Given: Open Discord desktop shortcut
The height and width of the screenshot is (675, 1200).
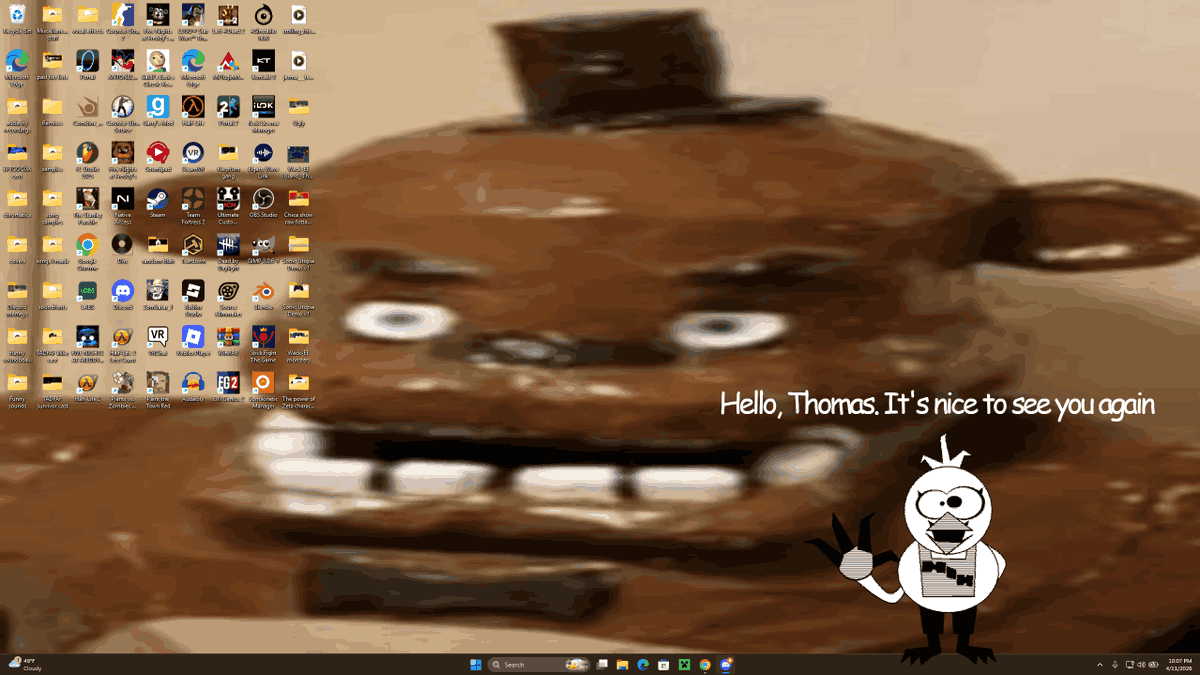Looking at the screenshot, I should tap(123, 295).
